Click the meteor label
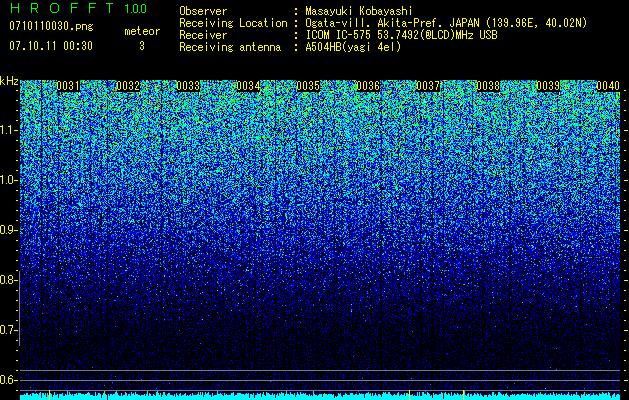The height and width of the screenshot is (400, 629). (x=142, y=31)
